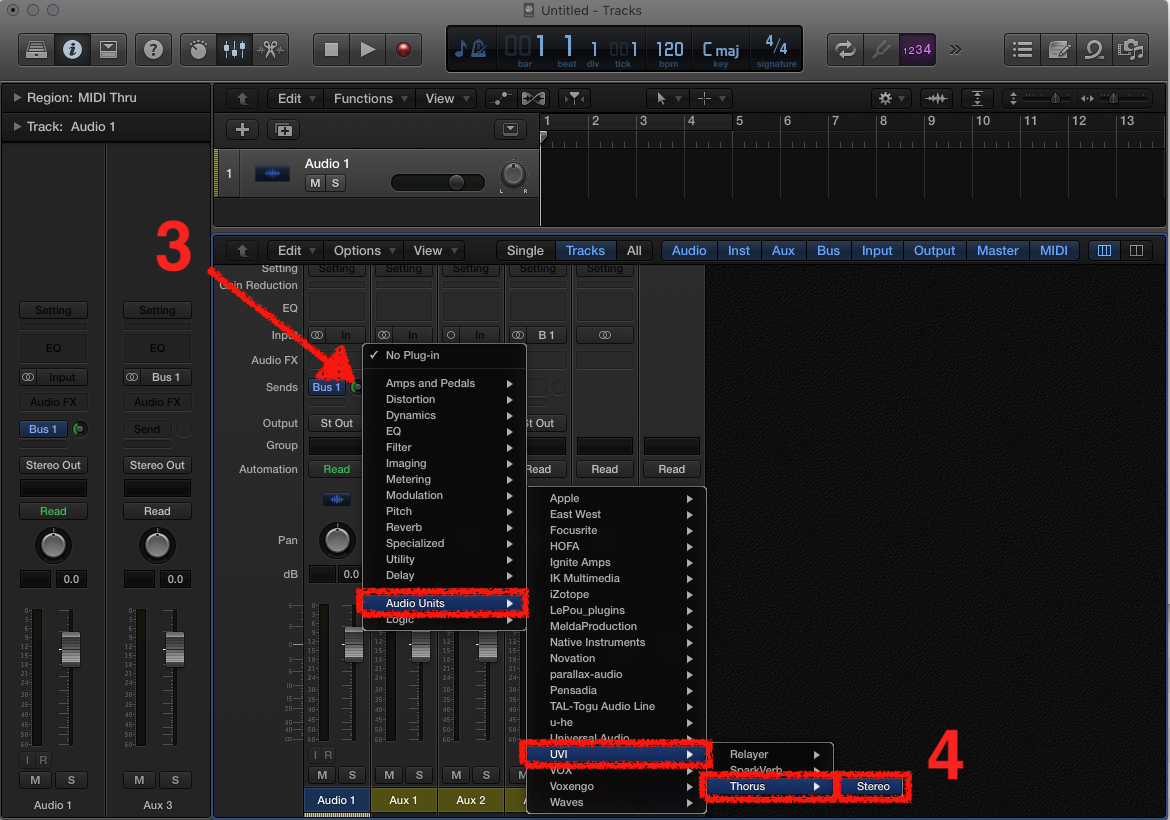Open the Functions dropdown menu
This screenshot has height=820, width=1170.
point(370,98)
